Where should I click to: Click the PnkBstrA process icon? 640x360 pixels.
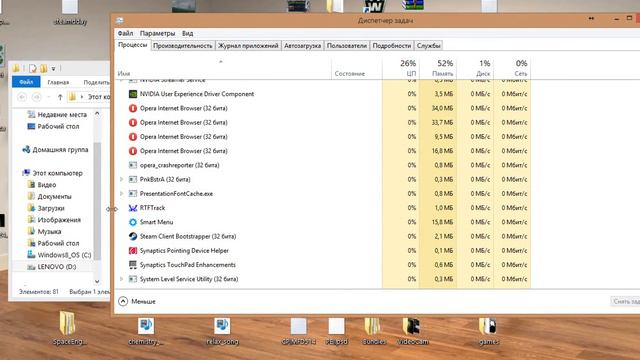tap(133, 180)
